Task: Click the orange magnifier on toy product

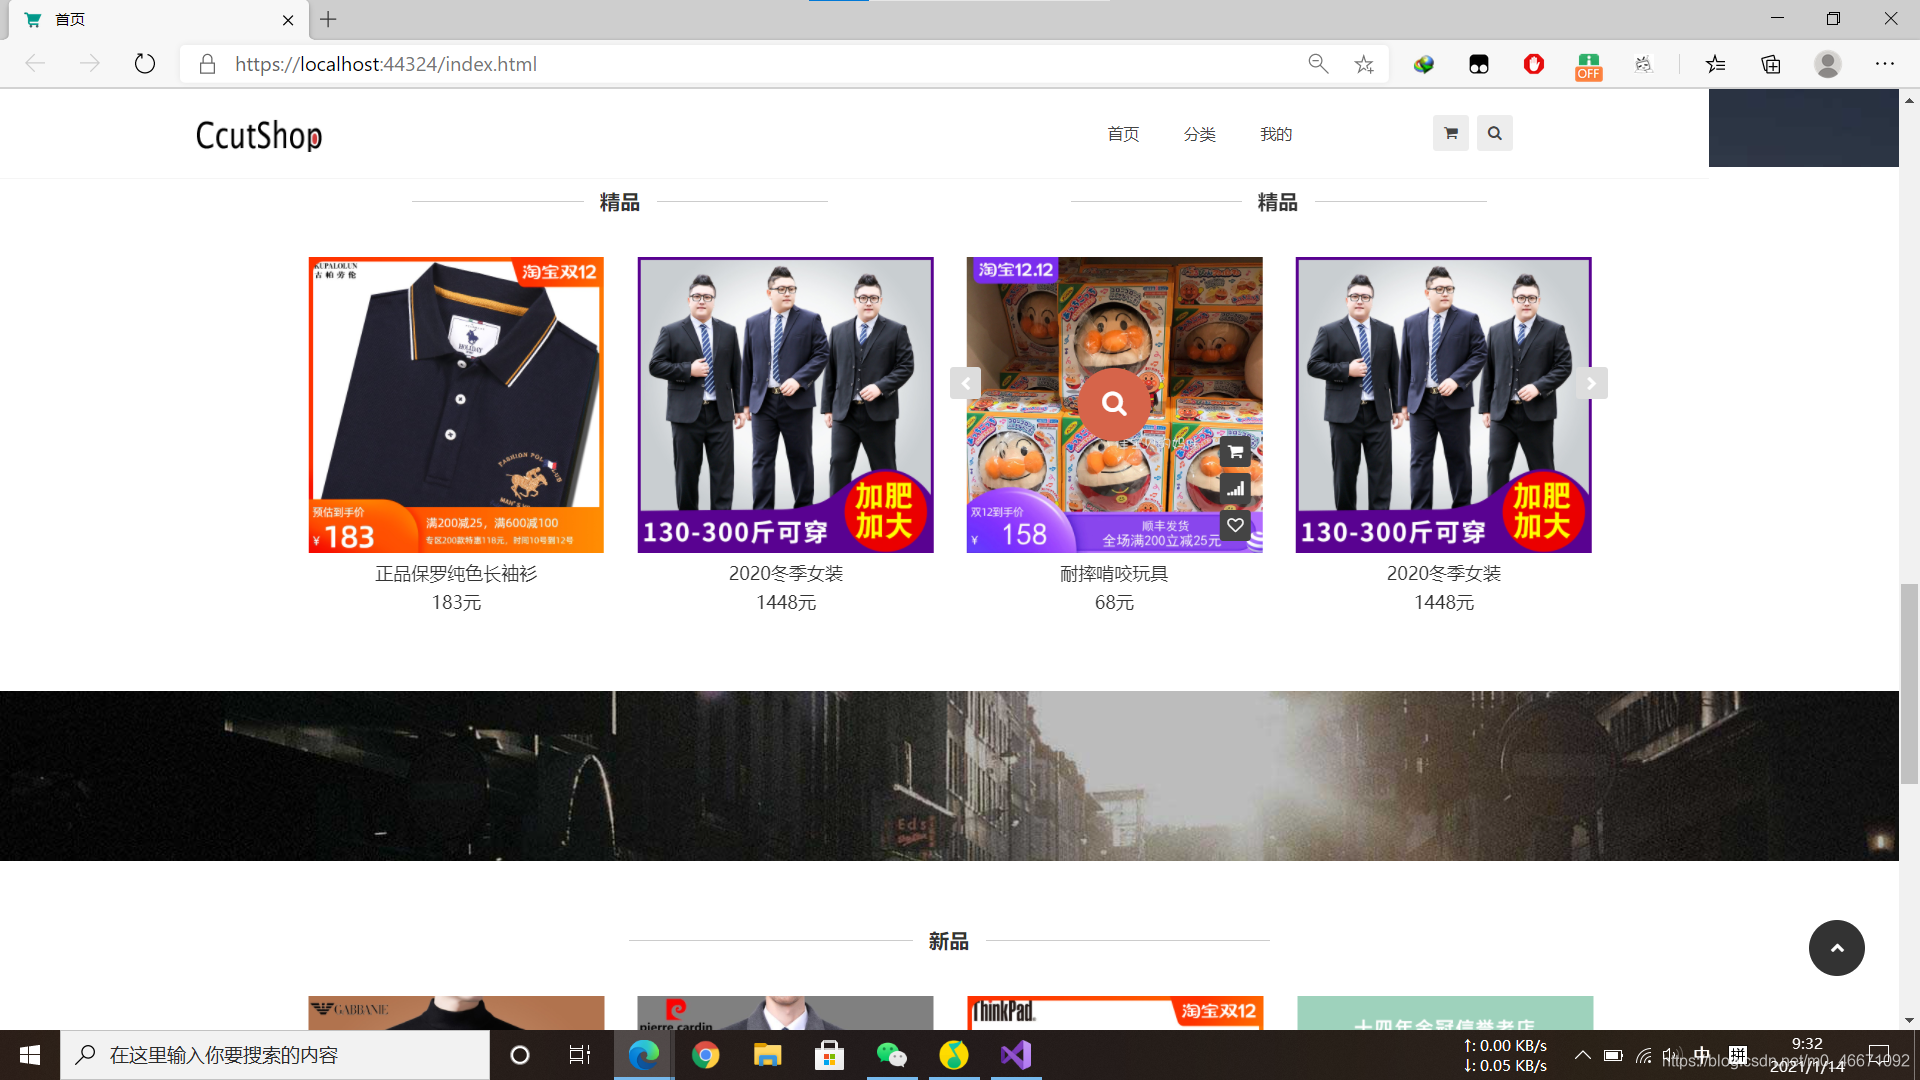Action: 1114,403
